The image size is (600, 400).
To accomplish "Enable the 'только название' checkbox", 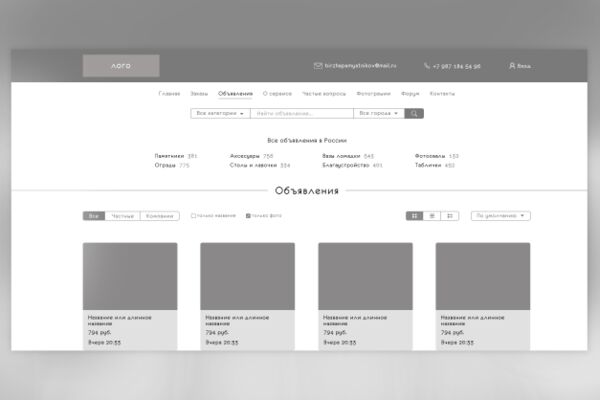I will (193, 216).
